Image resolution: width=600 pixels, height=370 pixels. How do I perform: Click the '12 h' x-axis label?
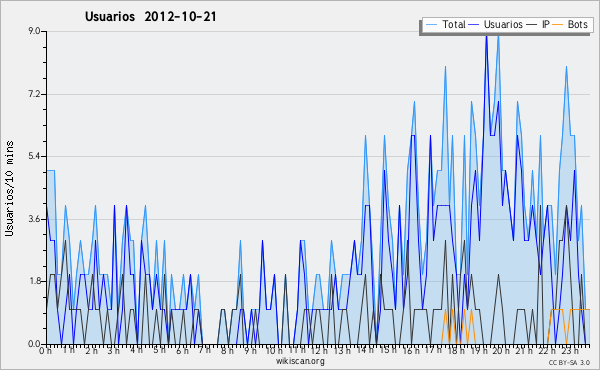click(319, 351)
